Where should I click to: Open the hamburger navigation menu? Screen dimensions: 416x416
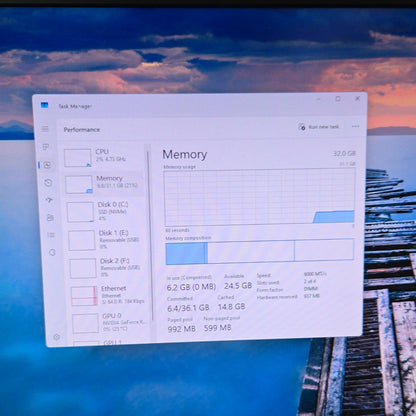point(45,129)
